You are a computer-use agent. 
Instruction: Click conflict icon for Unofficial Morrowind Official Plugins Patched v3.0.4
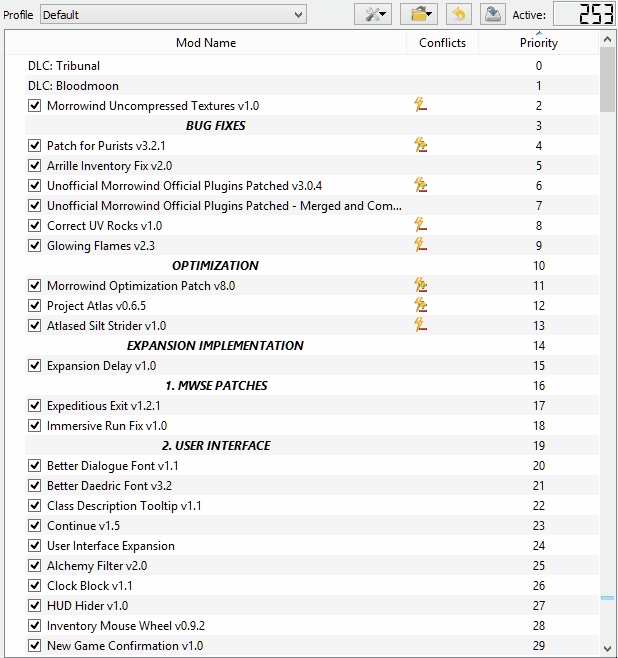point(420,185)
